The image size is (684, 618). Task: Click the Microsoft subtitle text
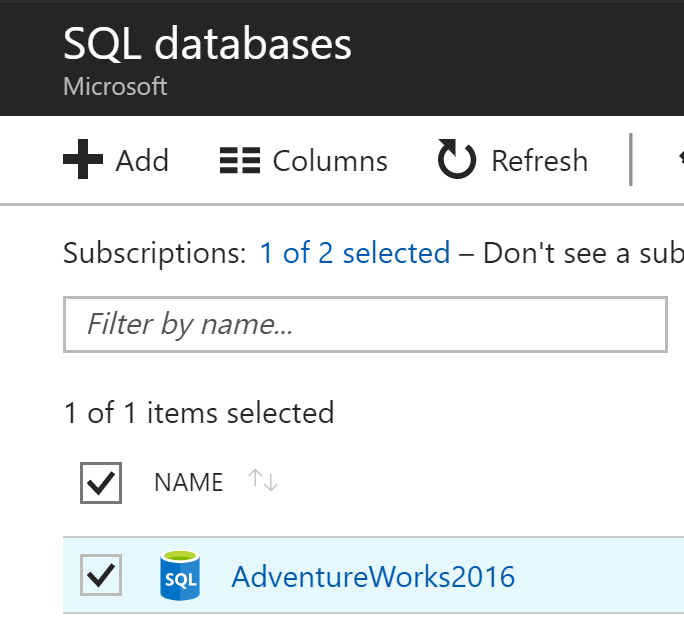tap(115, 86)
